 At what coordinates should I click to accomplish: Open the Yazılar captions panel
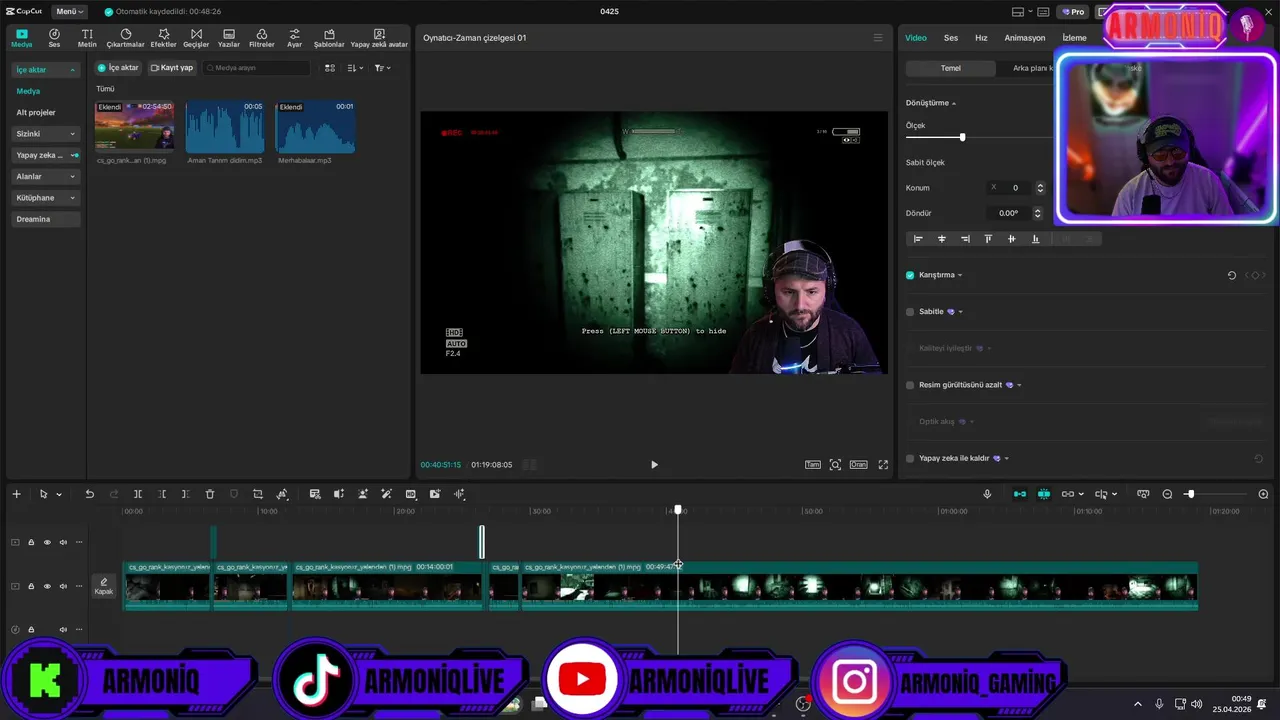(x=229, y=38)
